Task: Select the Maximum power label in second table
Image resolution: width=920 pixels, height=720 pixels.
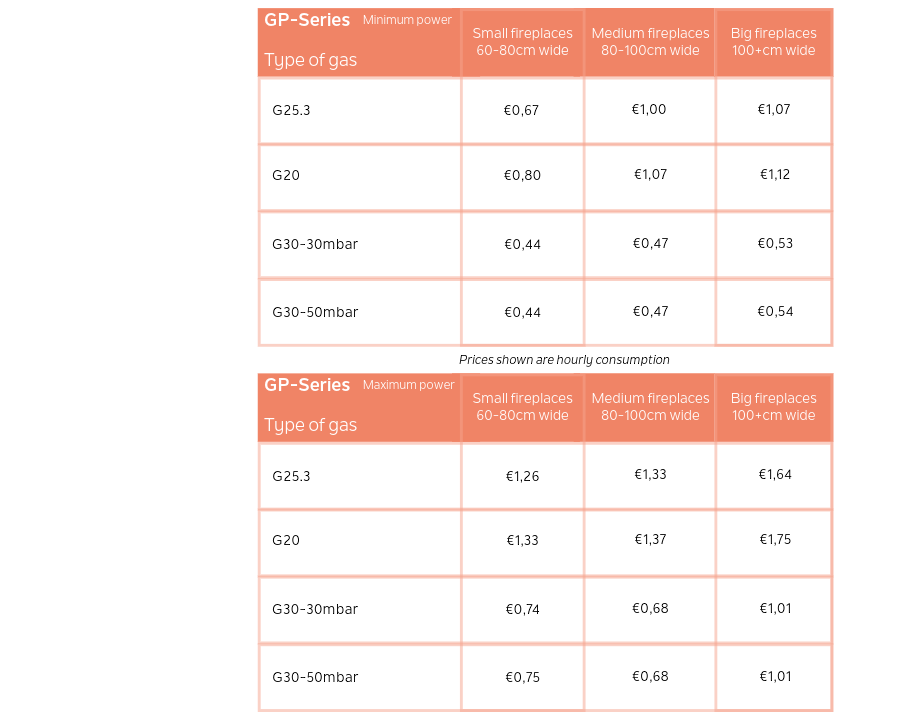Action: (408, 385)
